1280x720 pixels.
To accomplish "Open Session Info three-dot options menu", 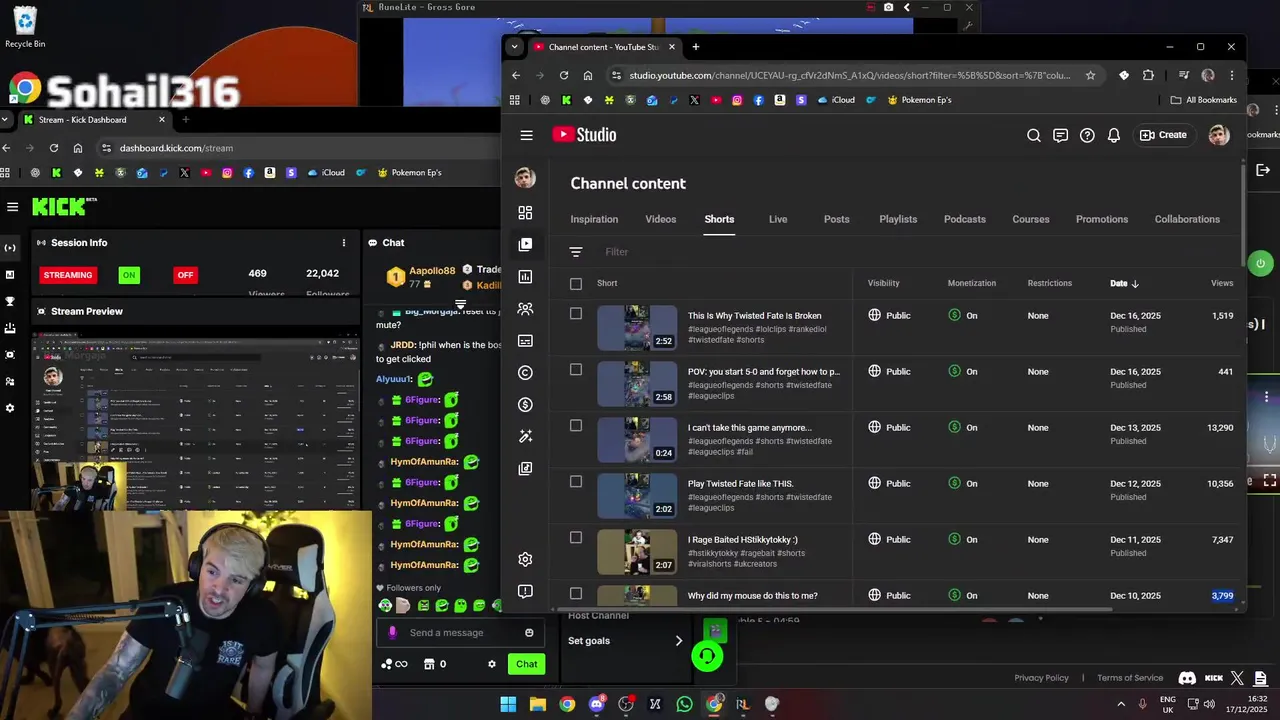I will click(x=343, y=243).
